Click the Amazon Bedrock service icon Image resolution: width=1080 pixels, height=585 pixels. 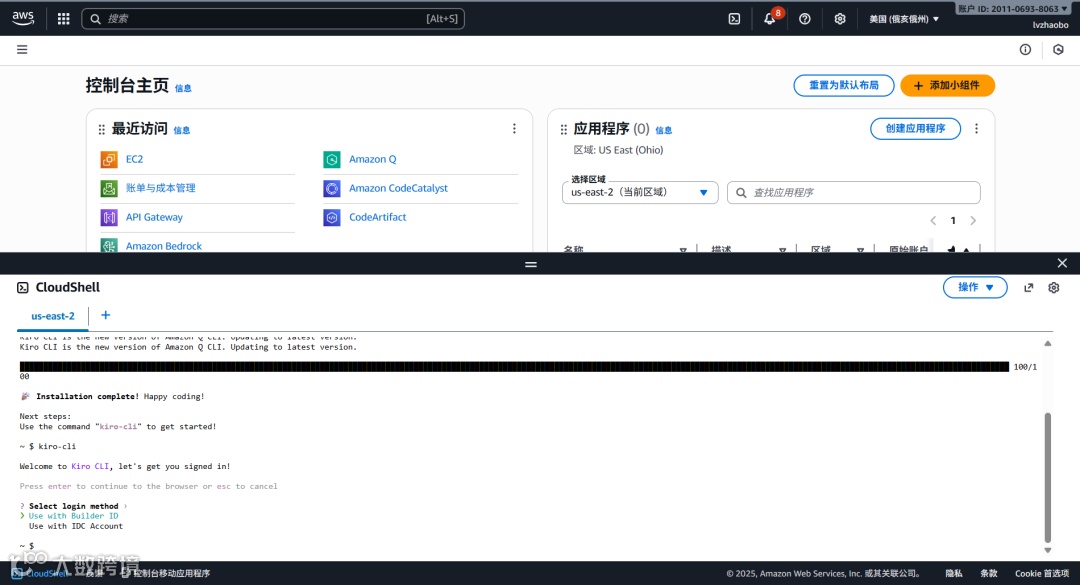click(x=109, y=245)
